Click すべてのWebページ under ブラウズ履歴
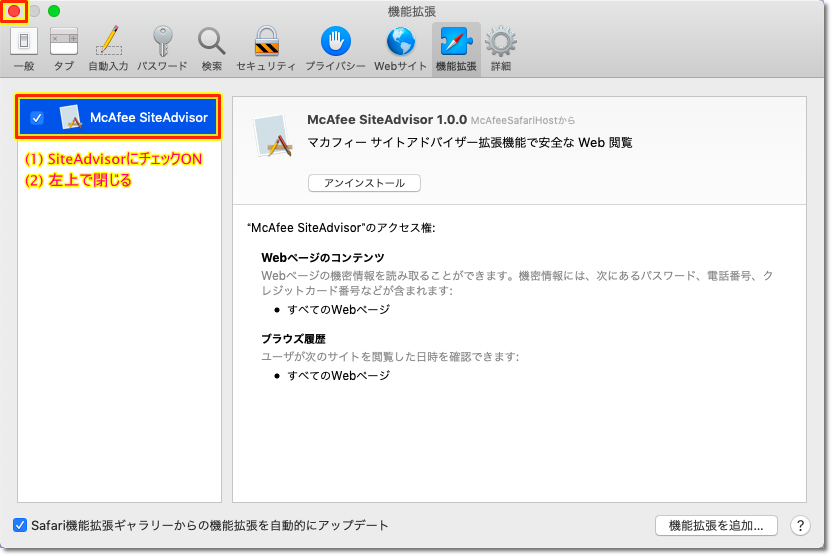The height and width of the screenshot is (556, 832). [339, 376]
